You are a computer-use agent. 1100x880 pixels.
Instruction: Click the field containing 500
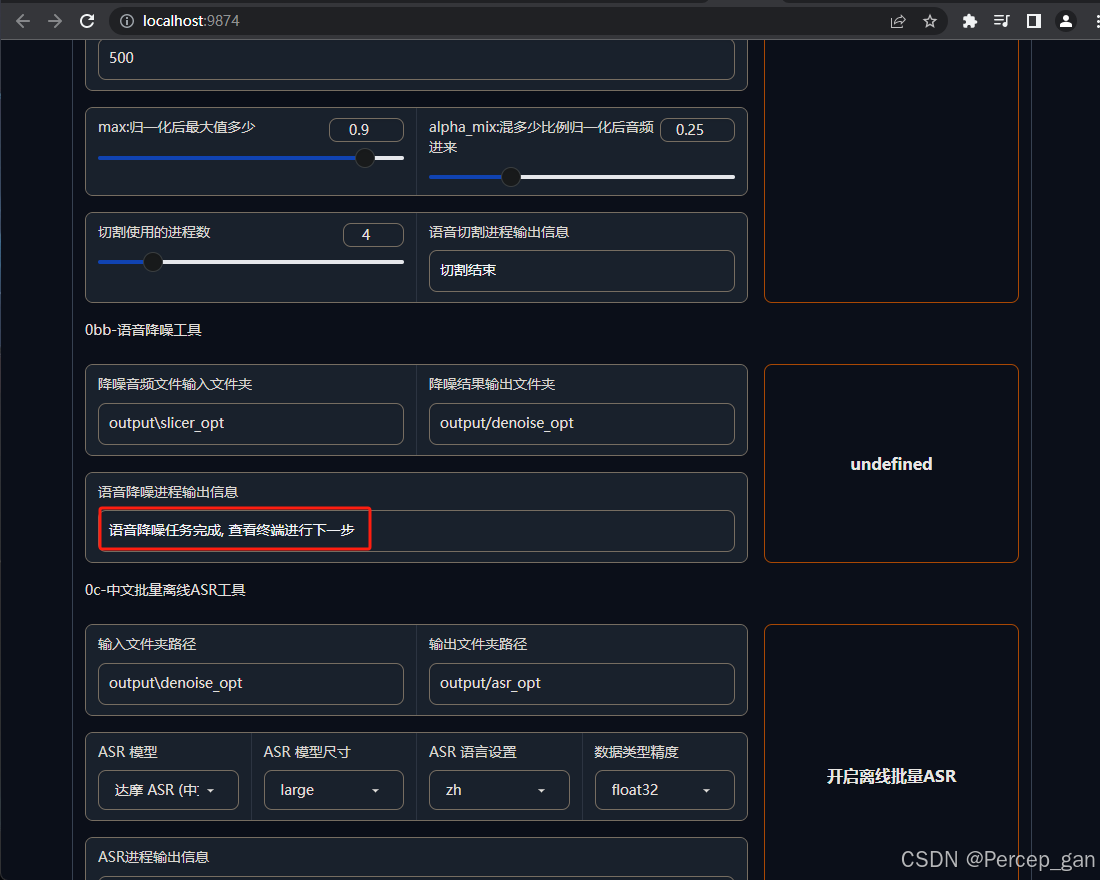click(x=416, y=58)
